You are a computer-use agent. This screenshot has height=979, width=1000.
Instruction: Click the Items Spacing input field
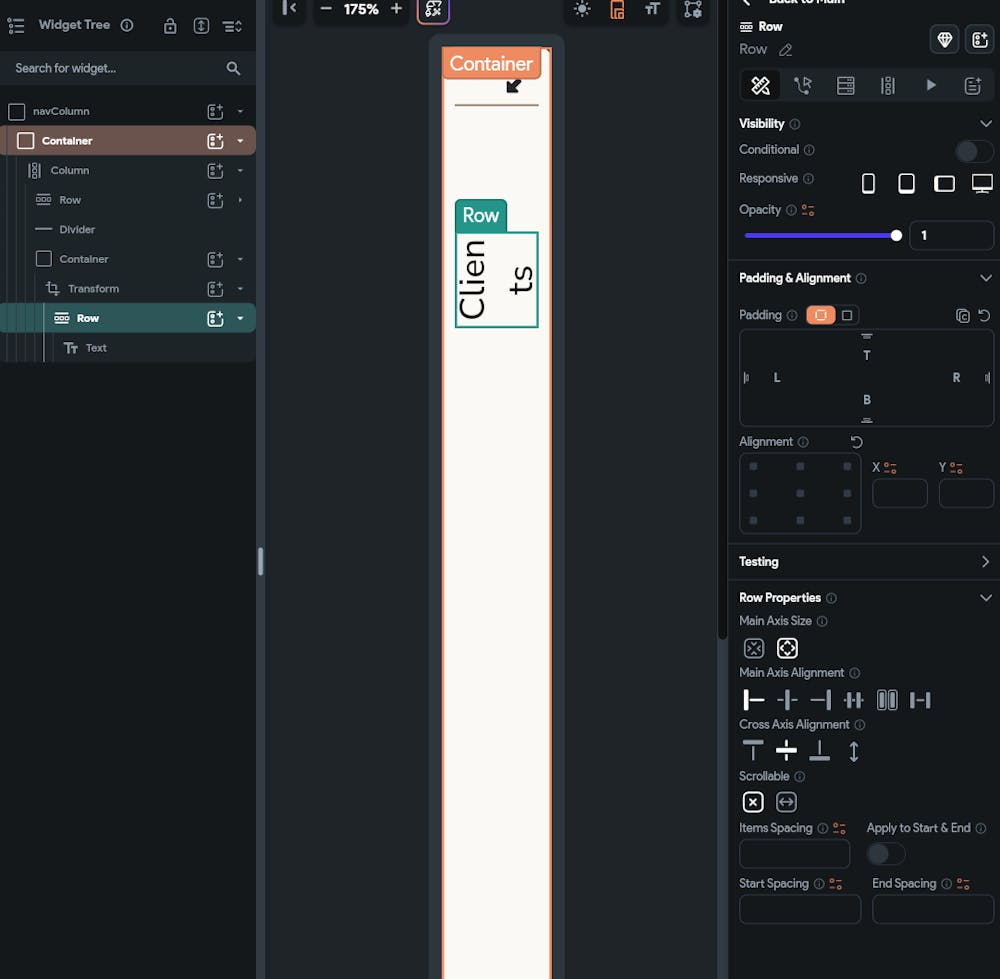pos(794,854)
